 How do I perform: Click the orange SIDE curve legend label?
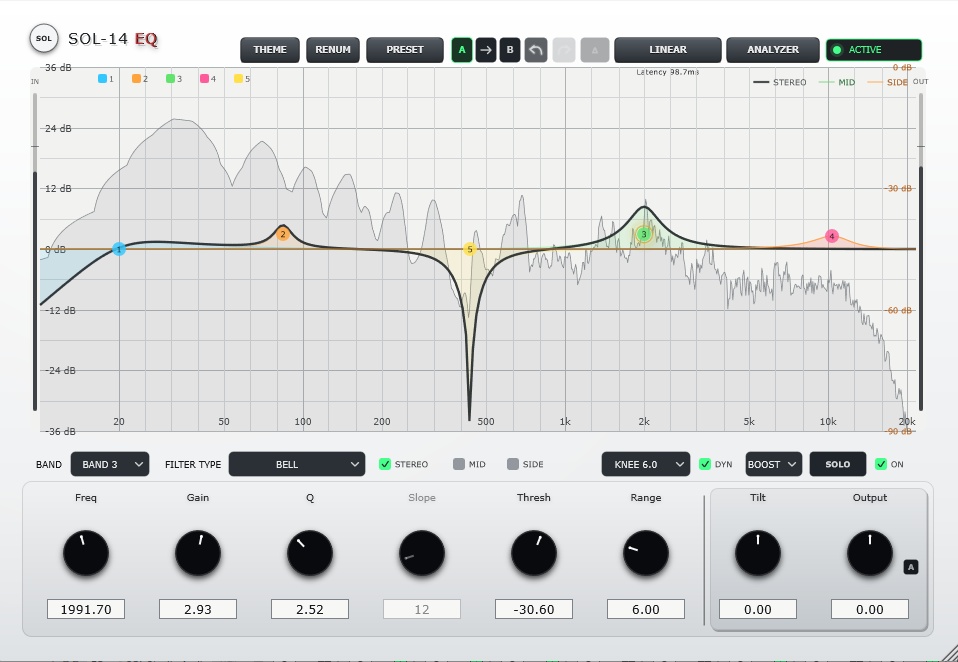(897, 82)
